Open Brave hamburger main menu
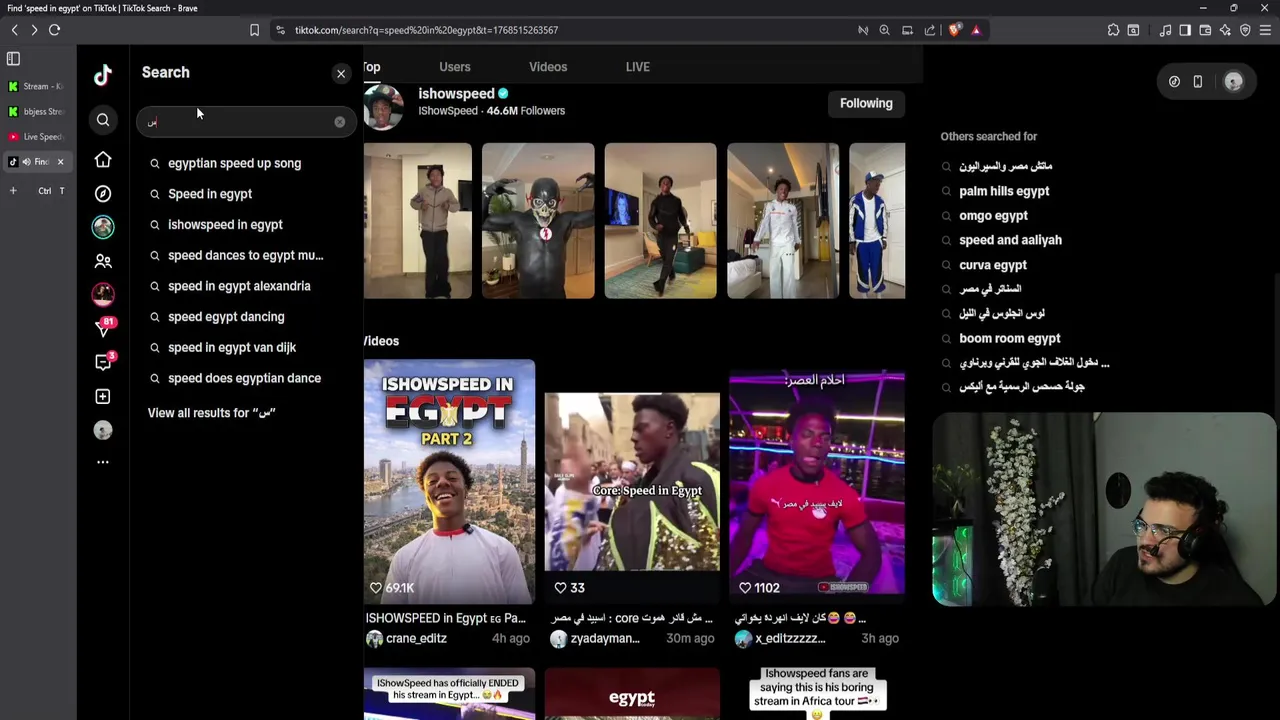This screenshot has height=720, width=1280. [x=1265, y=30]
